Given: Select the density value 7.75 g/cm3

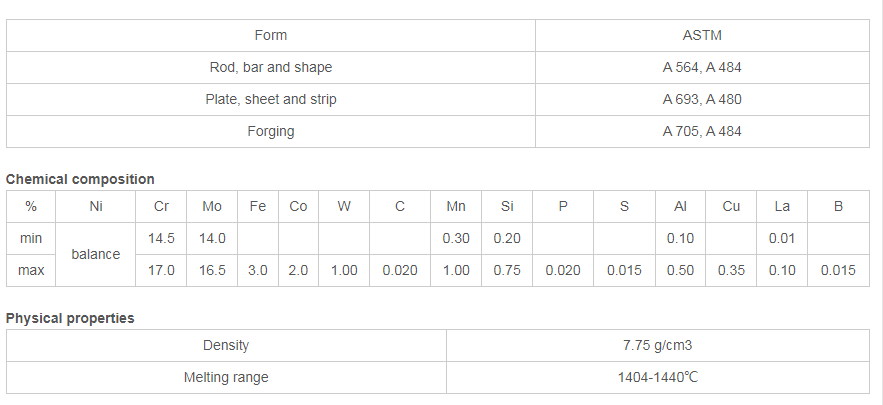Looking at the screenshot, I should (658, 345).
